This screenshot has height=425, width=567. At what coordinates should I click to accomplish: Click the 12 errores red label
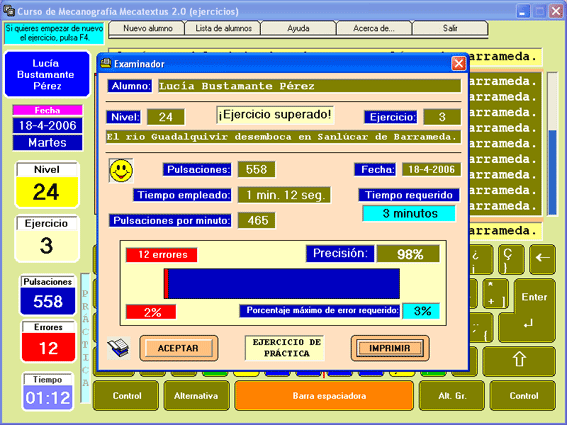click(162, 255)
